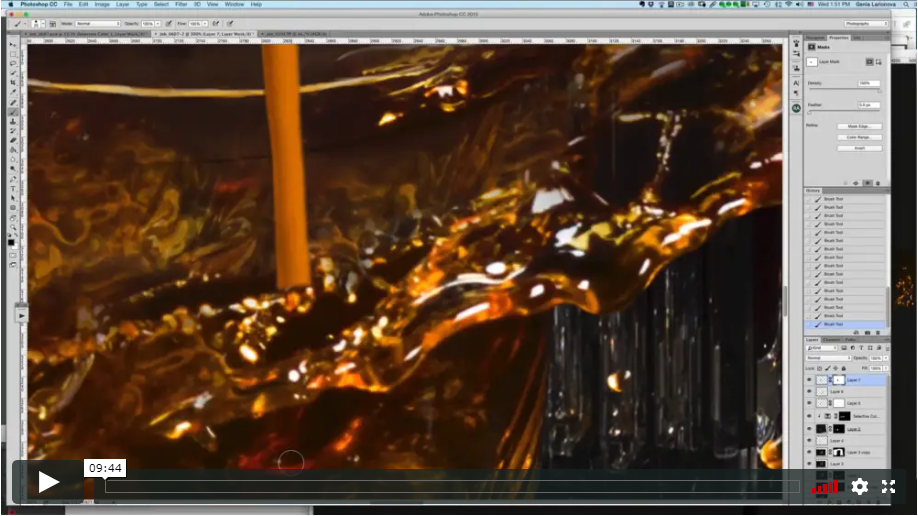
Task: Adjust the Density slider handle
Action: [879, 91]
